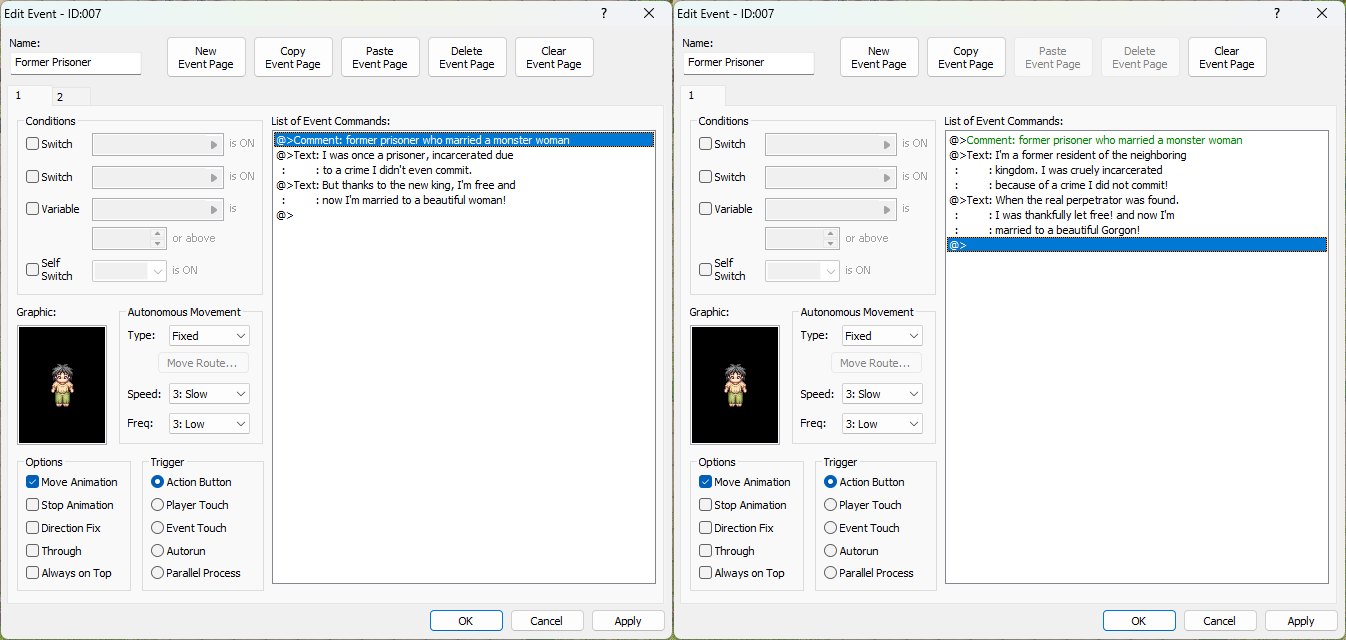Select Player Touch trigger in left window
1346x640 pixels.
click(x=157, y=505)
